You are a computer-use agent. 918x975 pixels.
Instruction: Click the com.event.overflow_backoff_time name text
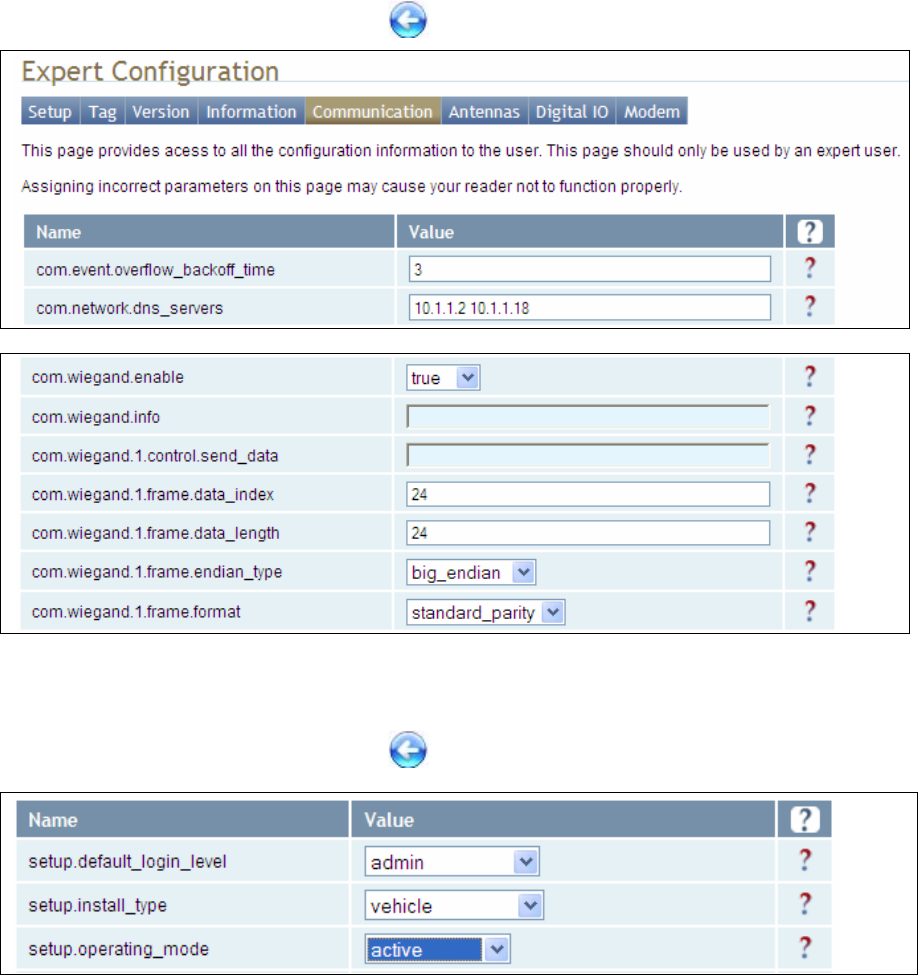[155, 270]
